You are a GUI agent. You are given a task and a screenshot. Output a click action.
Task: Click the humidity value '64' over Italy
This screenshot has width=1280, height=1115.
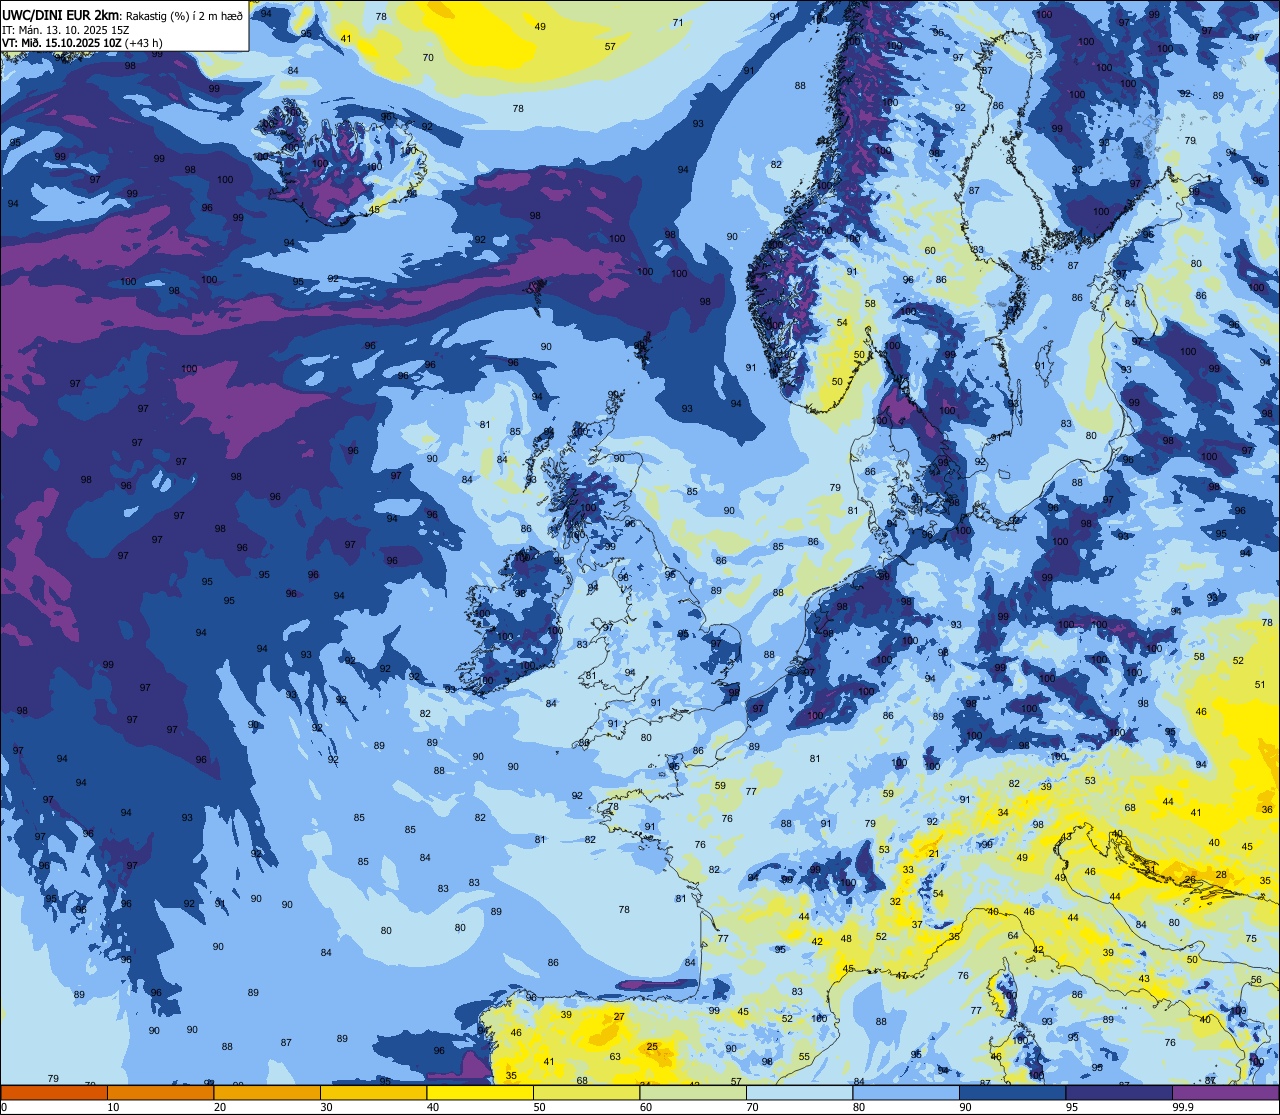click(x=1013, y=935)
